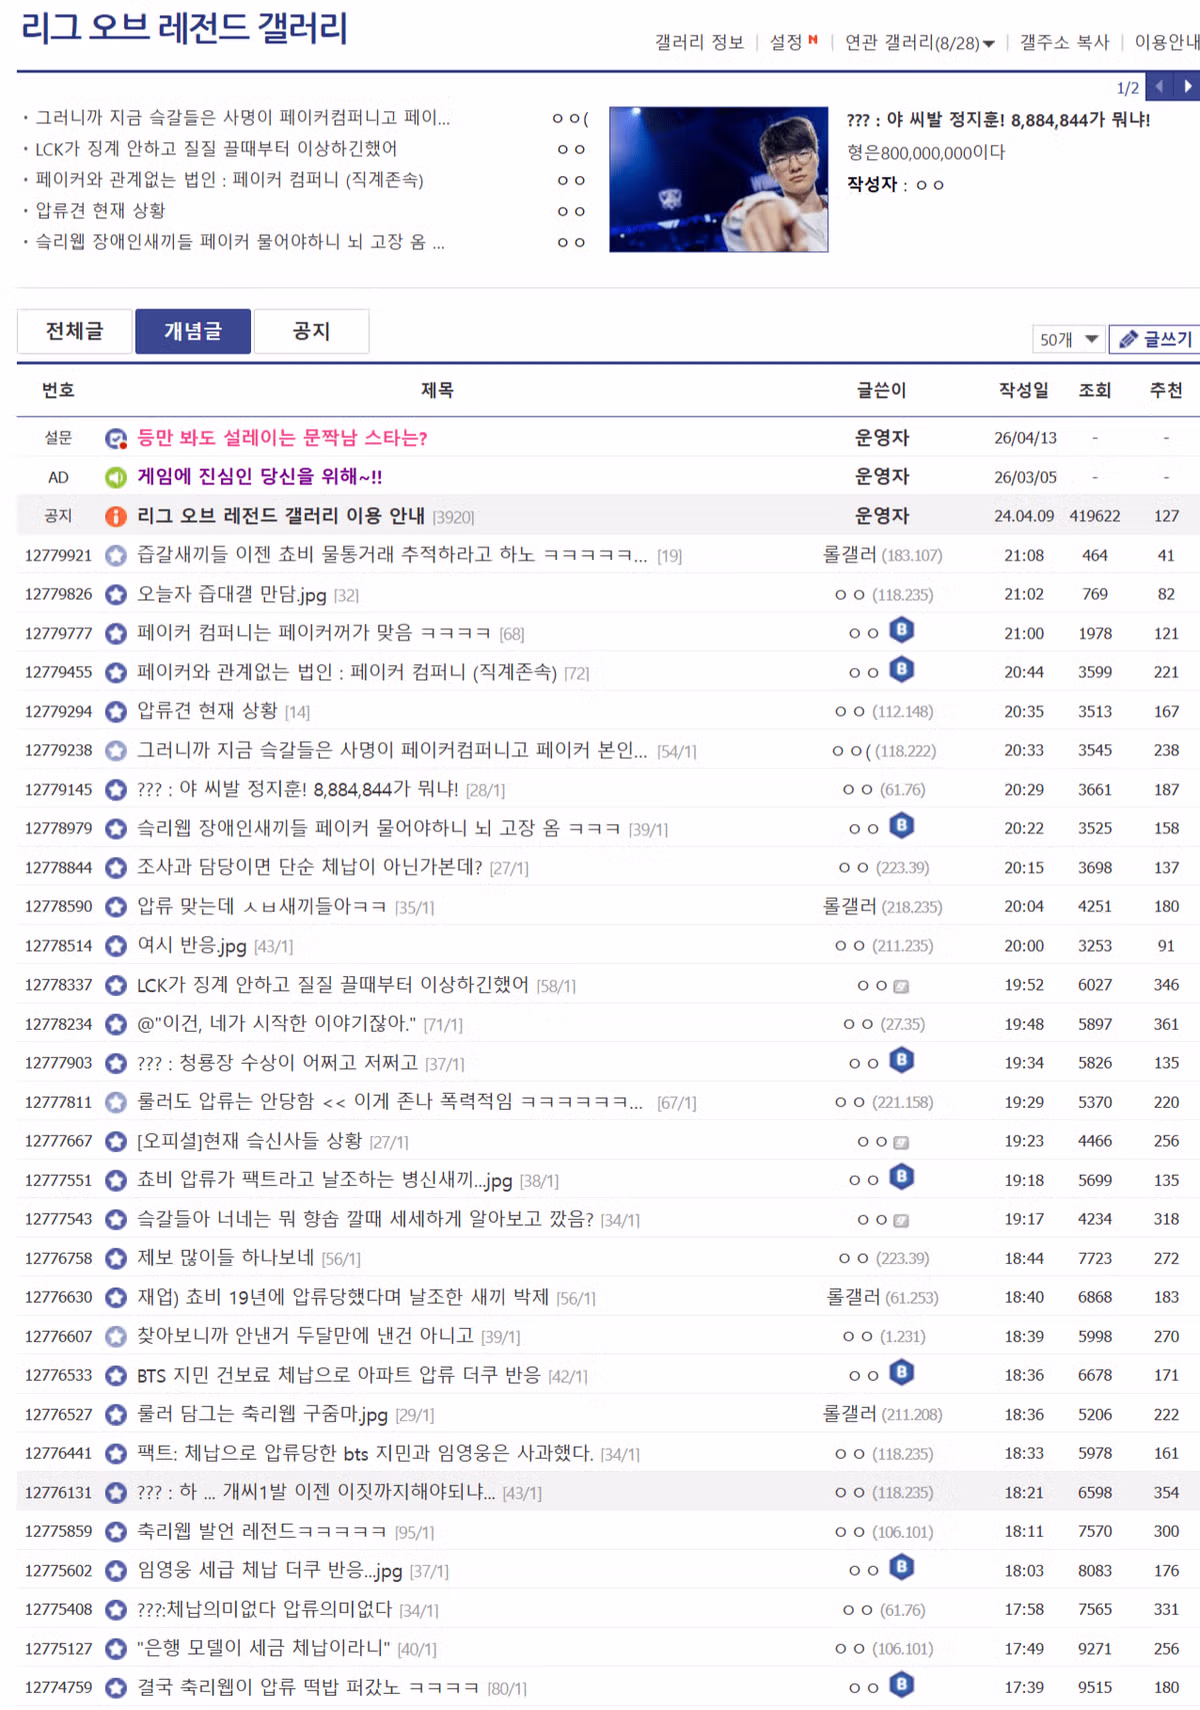Image resolution: width=1200 pixels, height=1710 pixels.
Task: Open the featured headline ??? : 야 씨발 정지훈!
Action: pyautogui.click(x=998, y=120)
